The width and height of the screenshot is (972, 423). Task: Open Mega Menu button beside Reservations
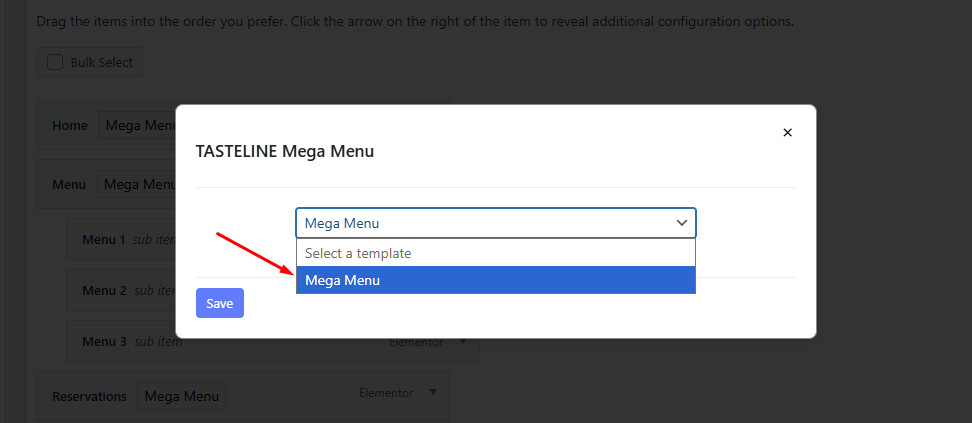pyautogui.click(x=181, y=396)
